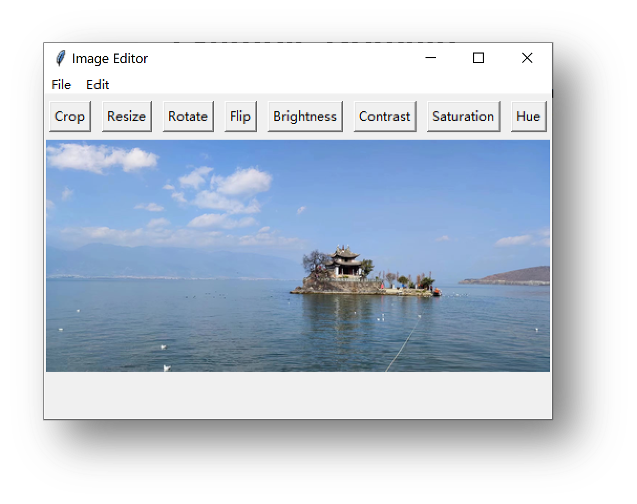
Task: Choose the Saturation button
Action: (x=463, y=116)
